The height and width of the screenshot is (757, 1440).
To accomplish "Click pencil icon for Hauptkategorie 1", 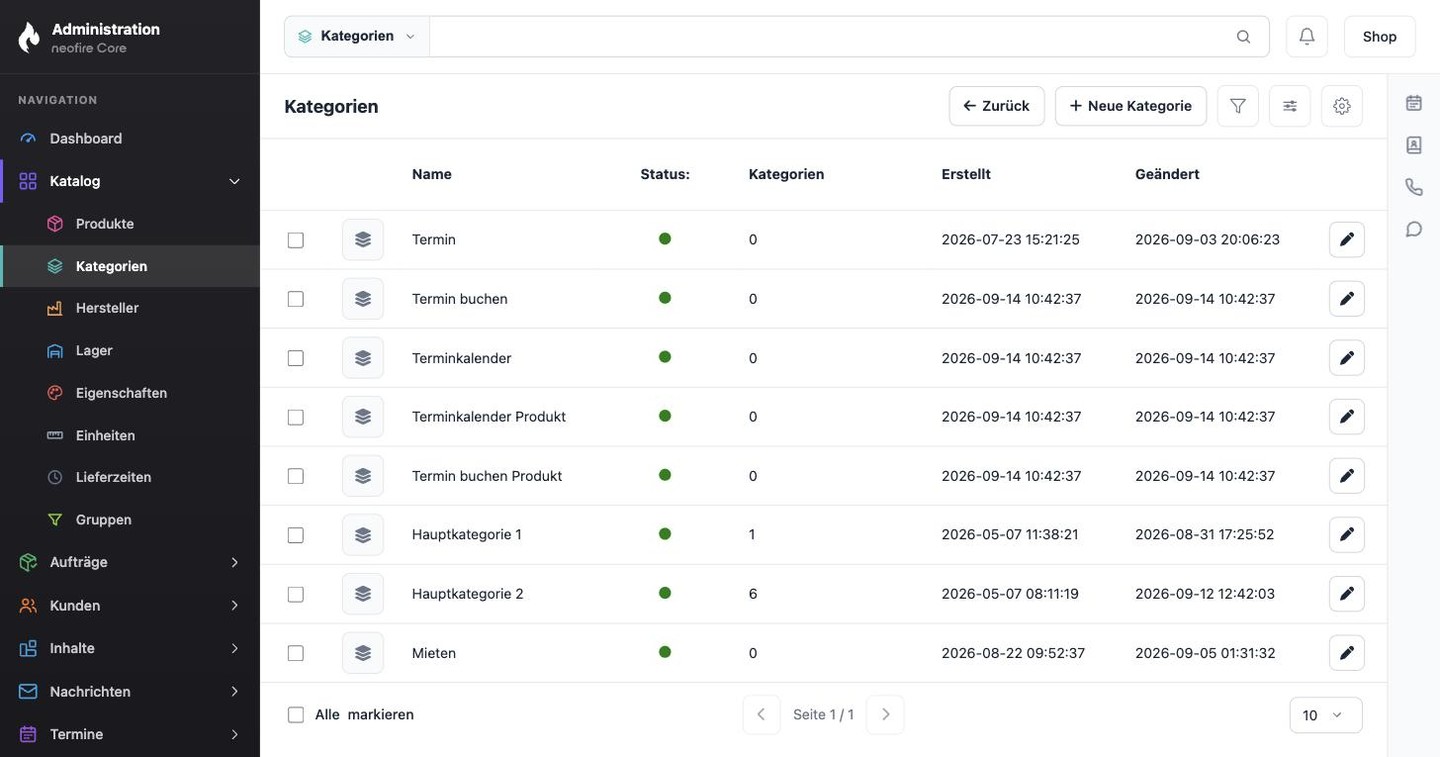I will 1347,535.
